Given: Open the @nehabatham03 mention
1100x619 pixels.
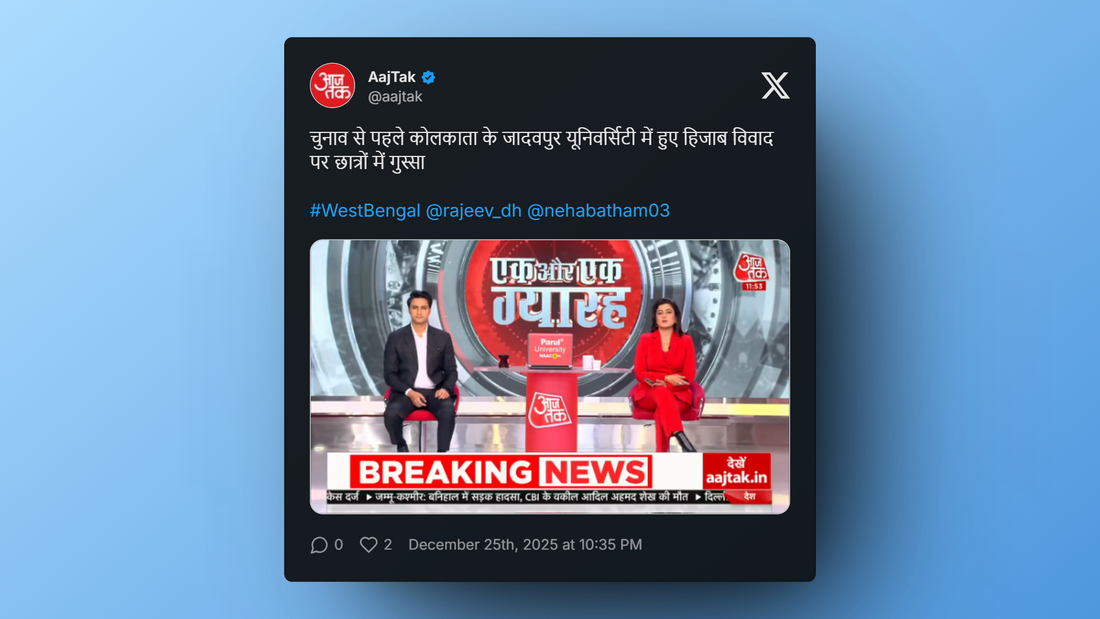Looking at the screenshot, I should 598,211.
